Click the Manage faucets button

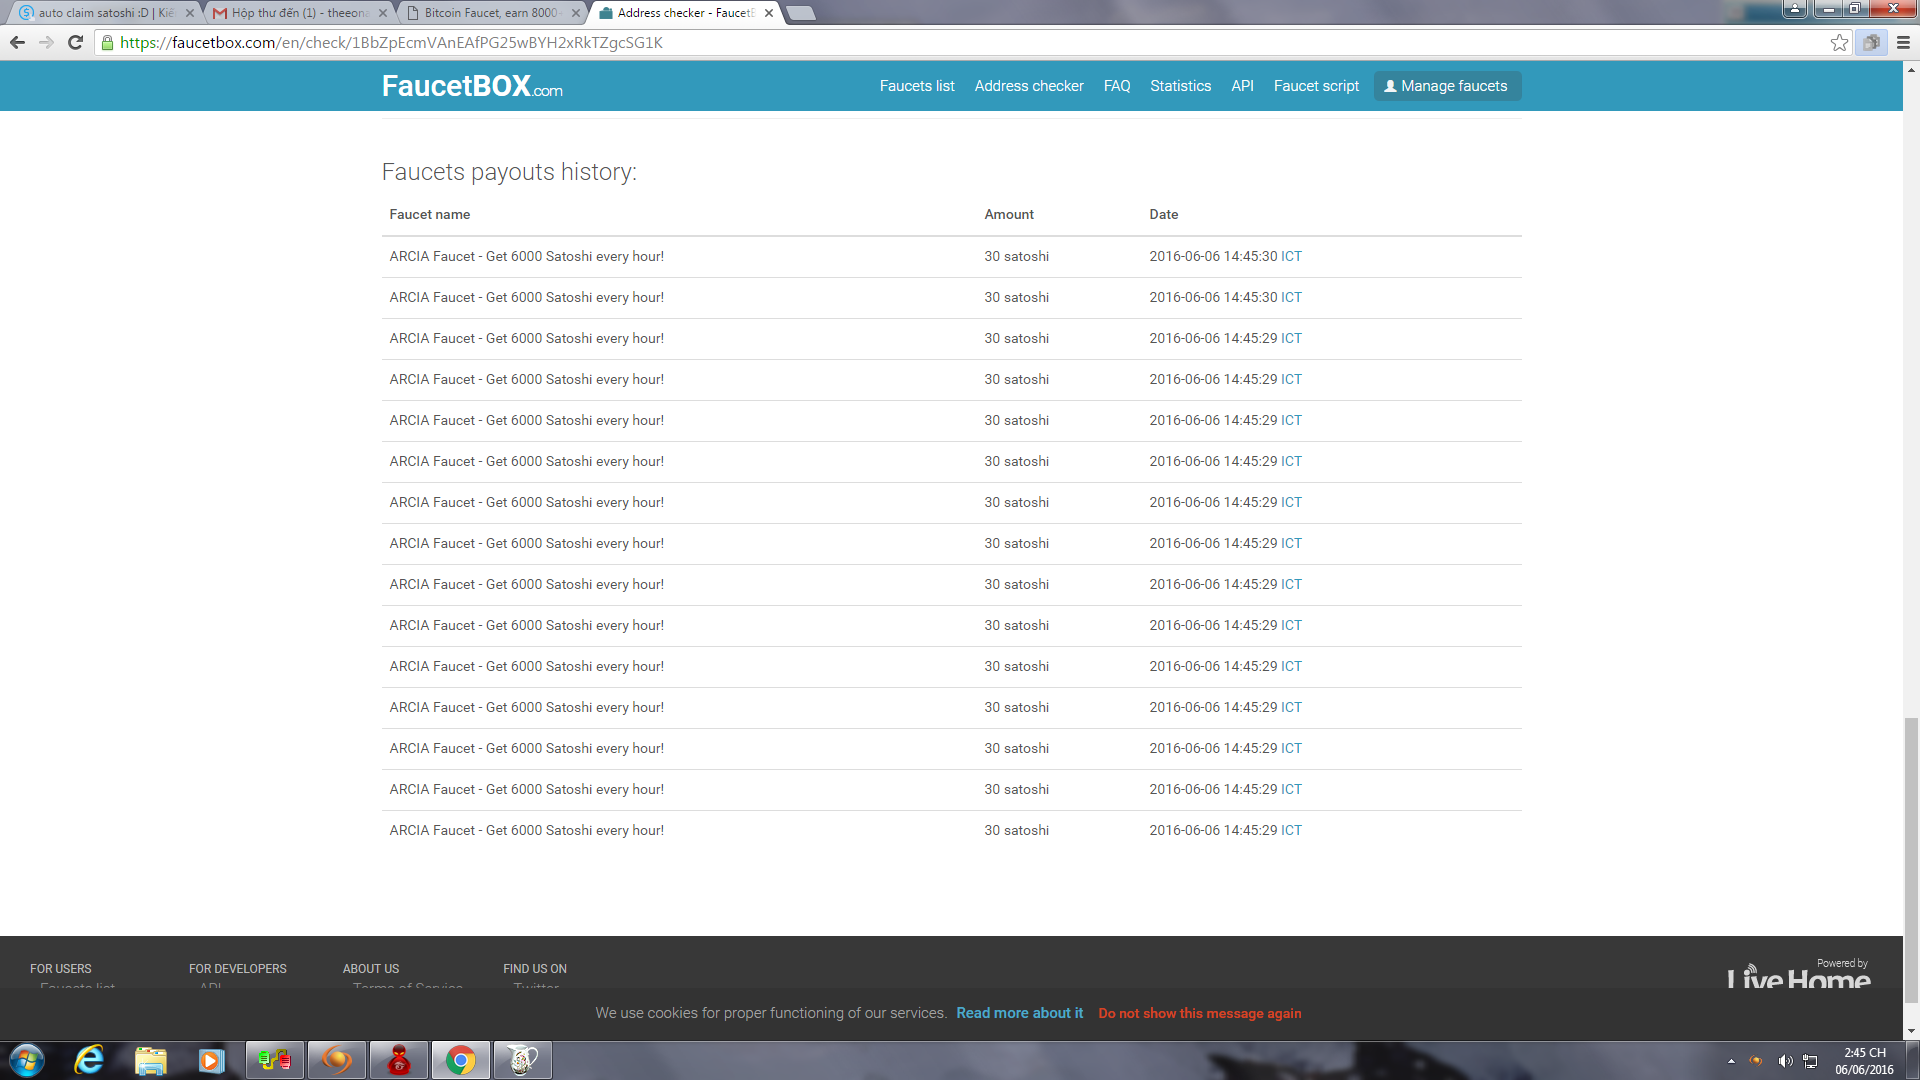point(1447,86)
